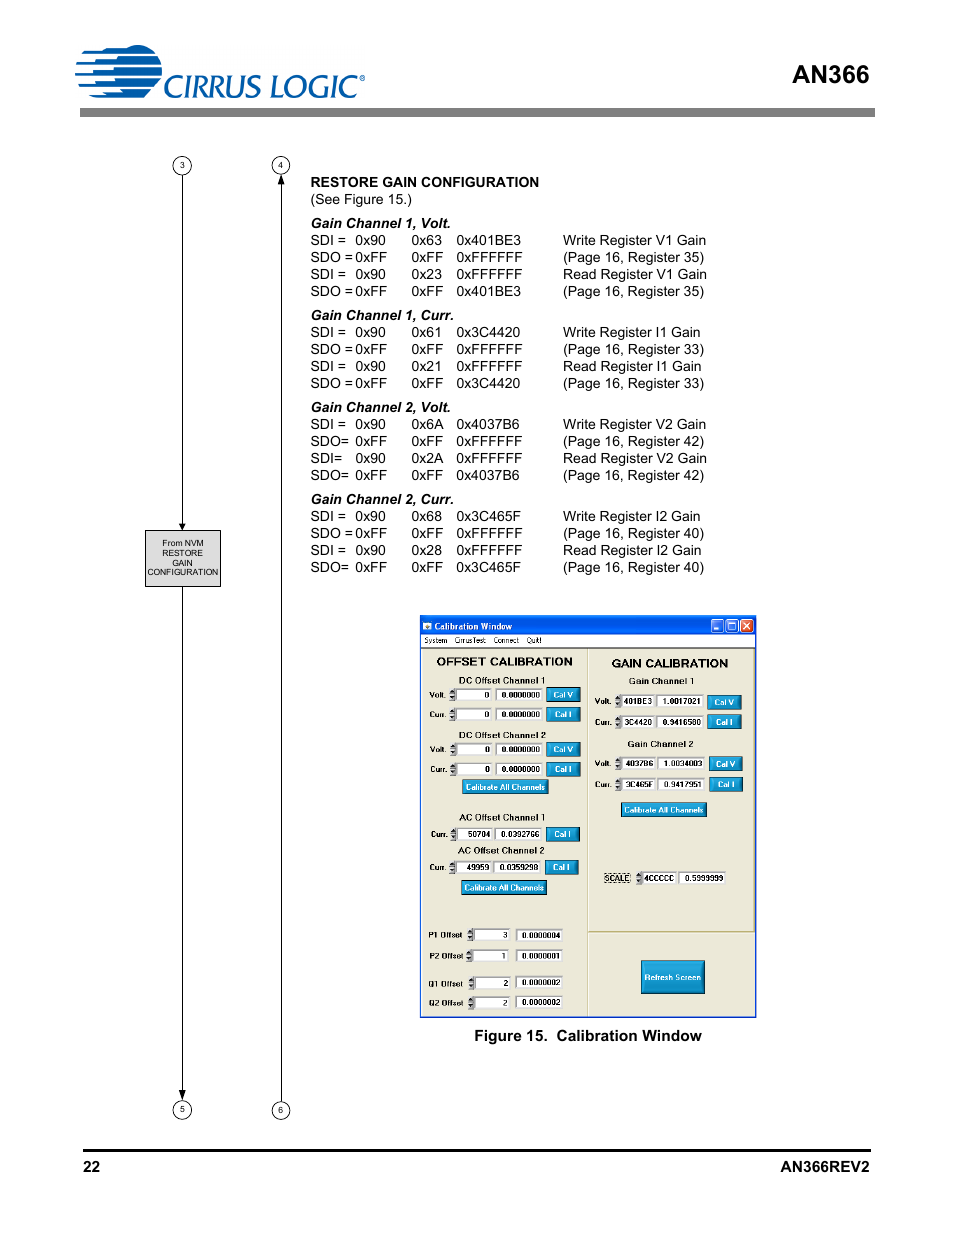Click Cal V for DC Offset Channel 2
Viewport: 954px width, 1235px height.
click(x=563, y=749)
